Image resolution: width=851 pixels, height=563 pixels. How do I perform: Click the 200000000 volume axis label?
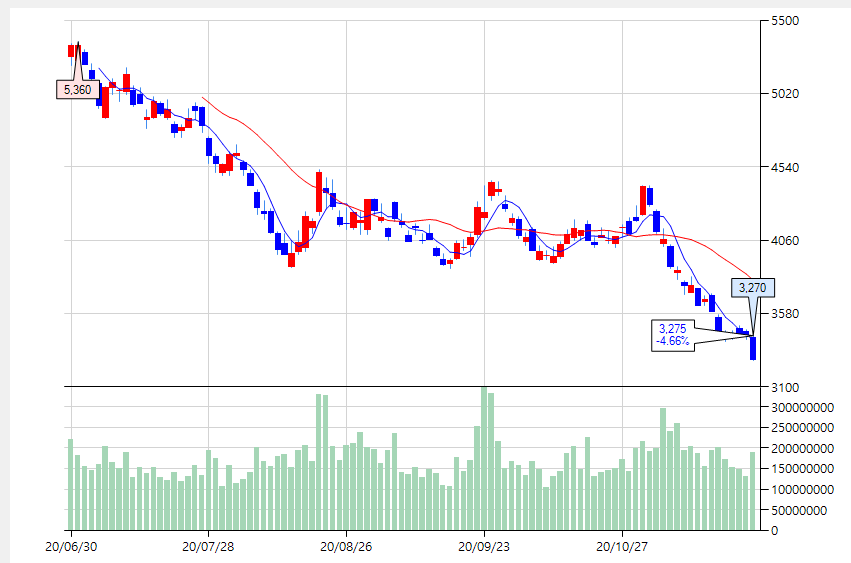pos(802,448)
